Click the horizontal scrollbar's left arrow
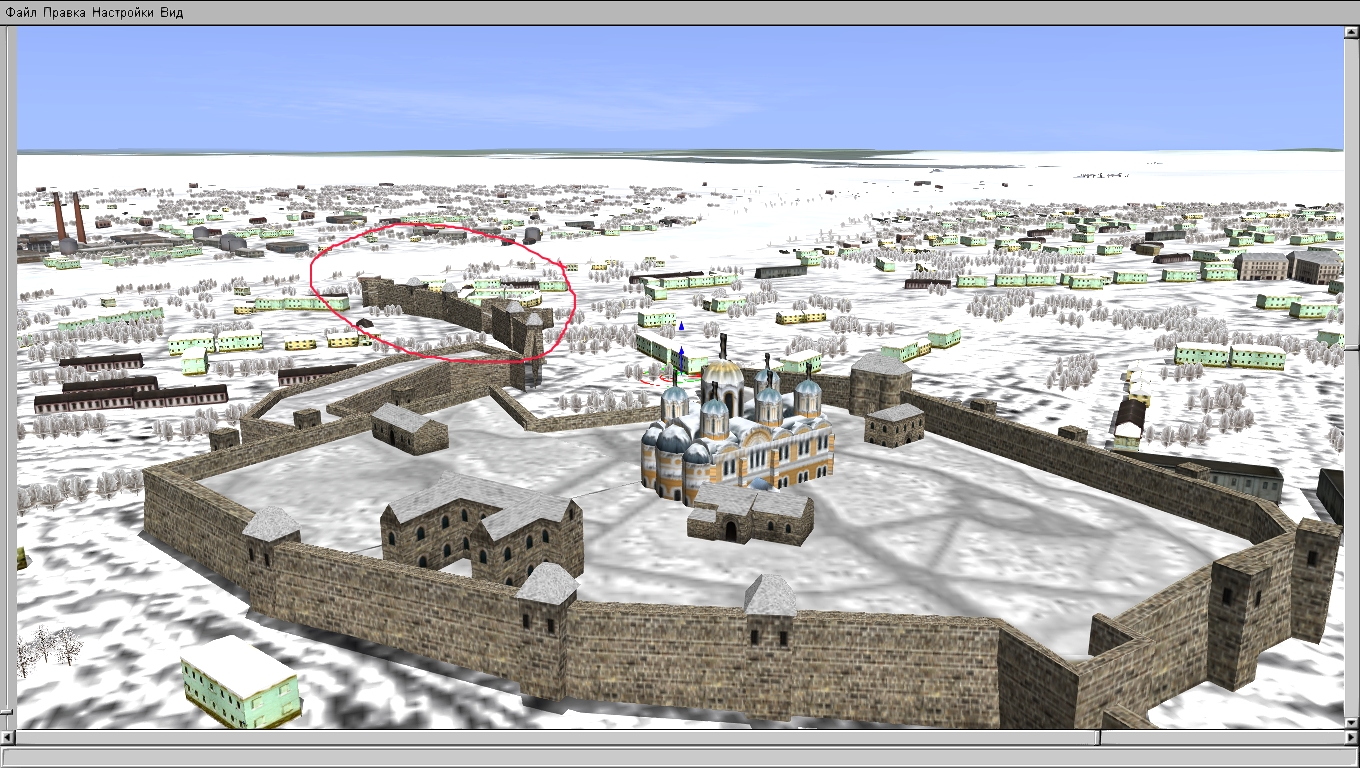The width and height of the screenshot is (1360, 768). [7, 738]
